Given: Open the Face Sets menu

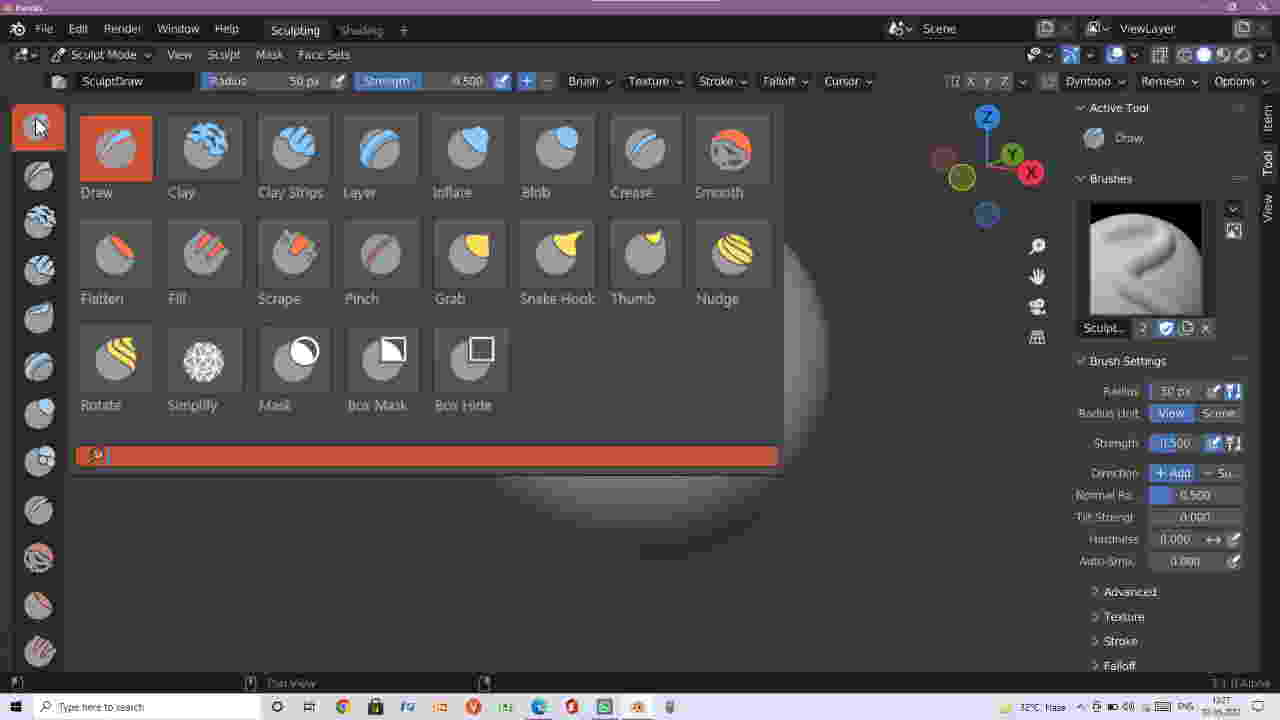Looking at the screenshot, I should coord(324,55).
